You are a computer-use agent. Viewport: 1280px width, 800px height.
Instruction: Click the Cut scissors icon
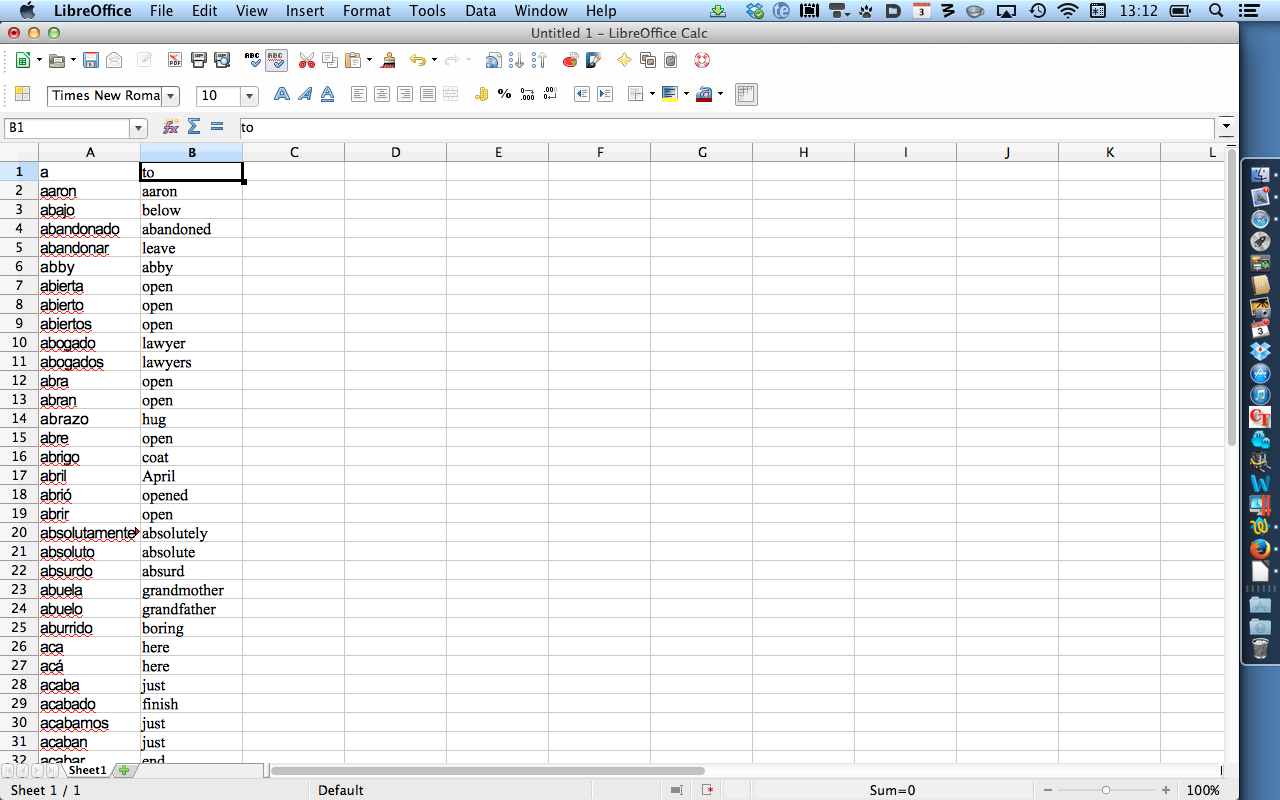click(x=306, y=60)
